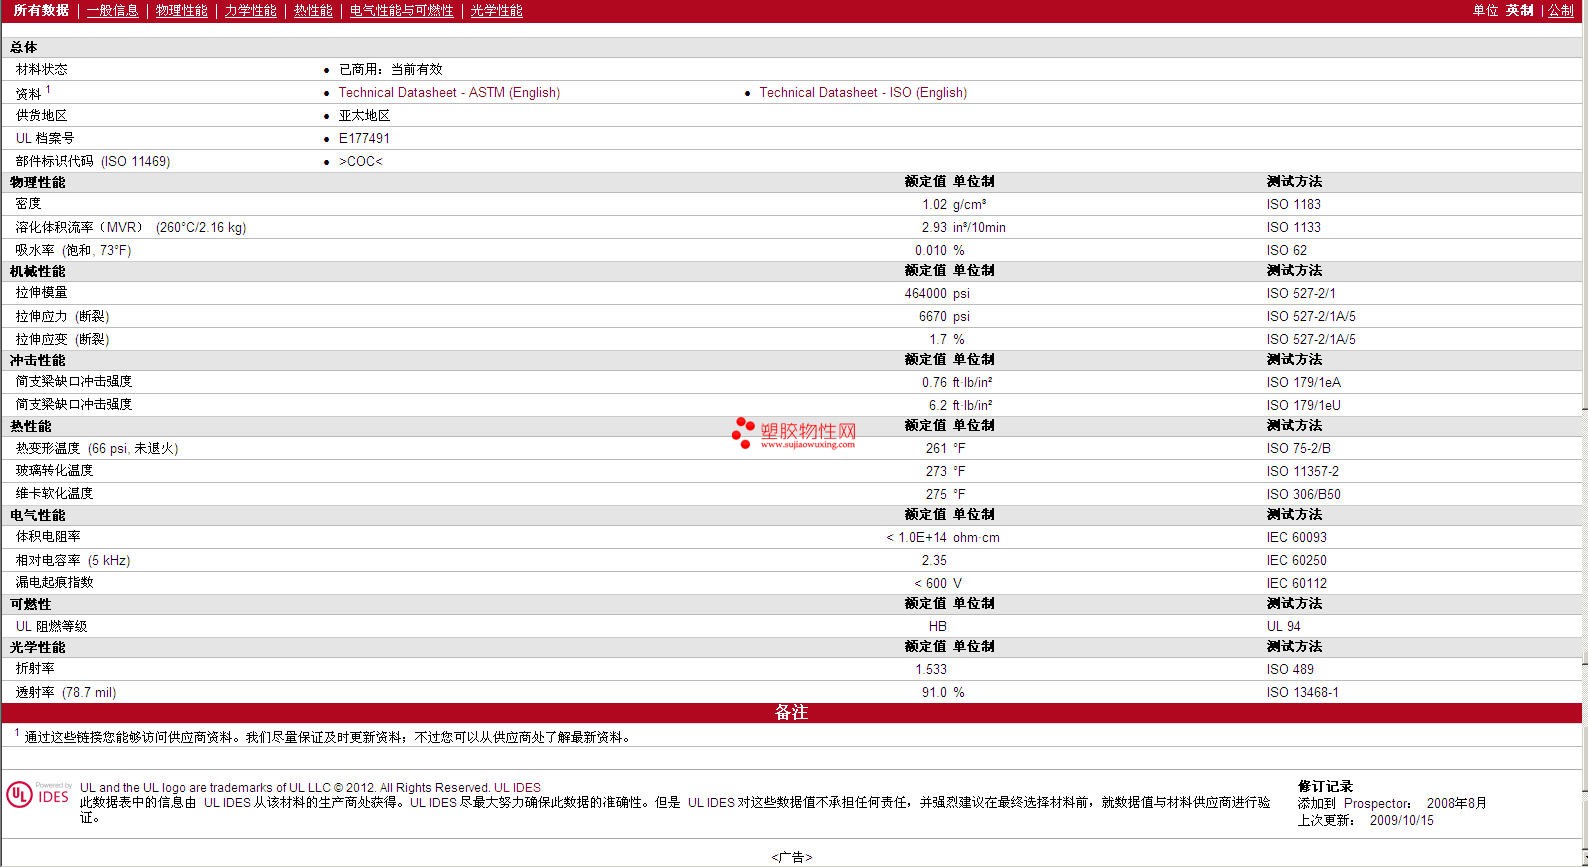Select heat deflection value 261
The width and height of the screenshot is (1588, 867).
[936, 448]
